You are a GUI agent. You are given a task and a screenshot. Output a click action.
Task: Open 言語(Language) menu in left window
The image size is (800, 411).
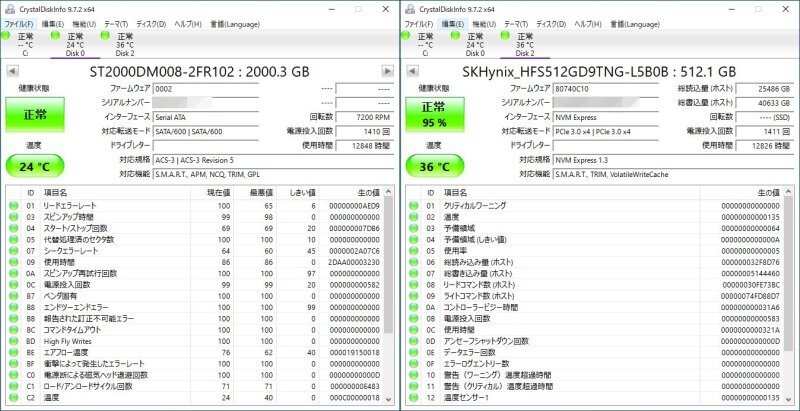tap(235, 24)
